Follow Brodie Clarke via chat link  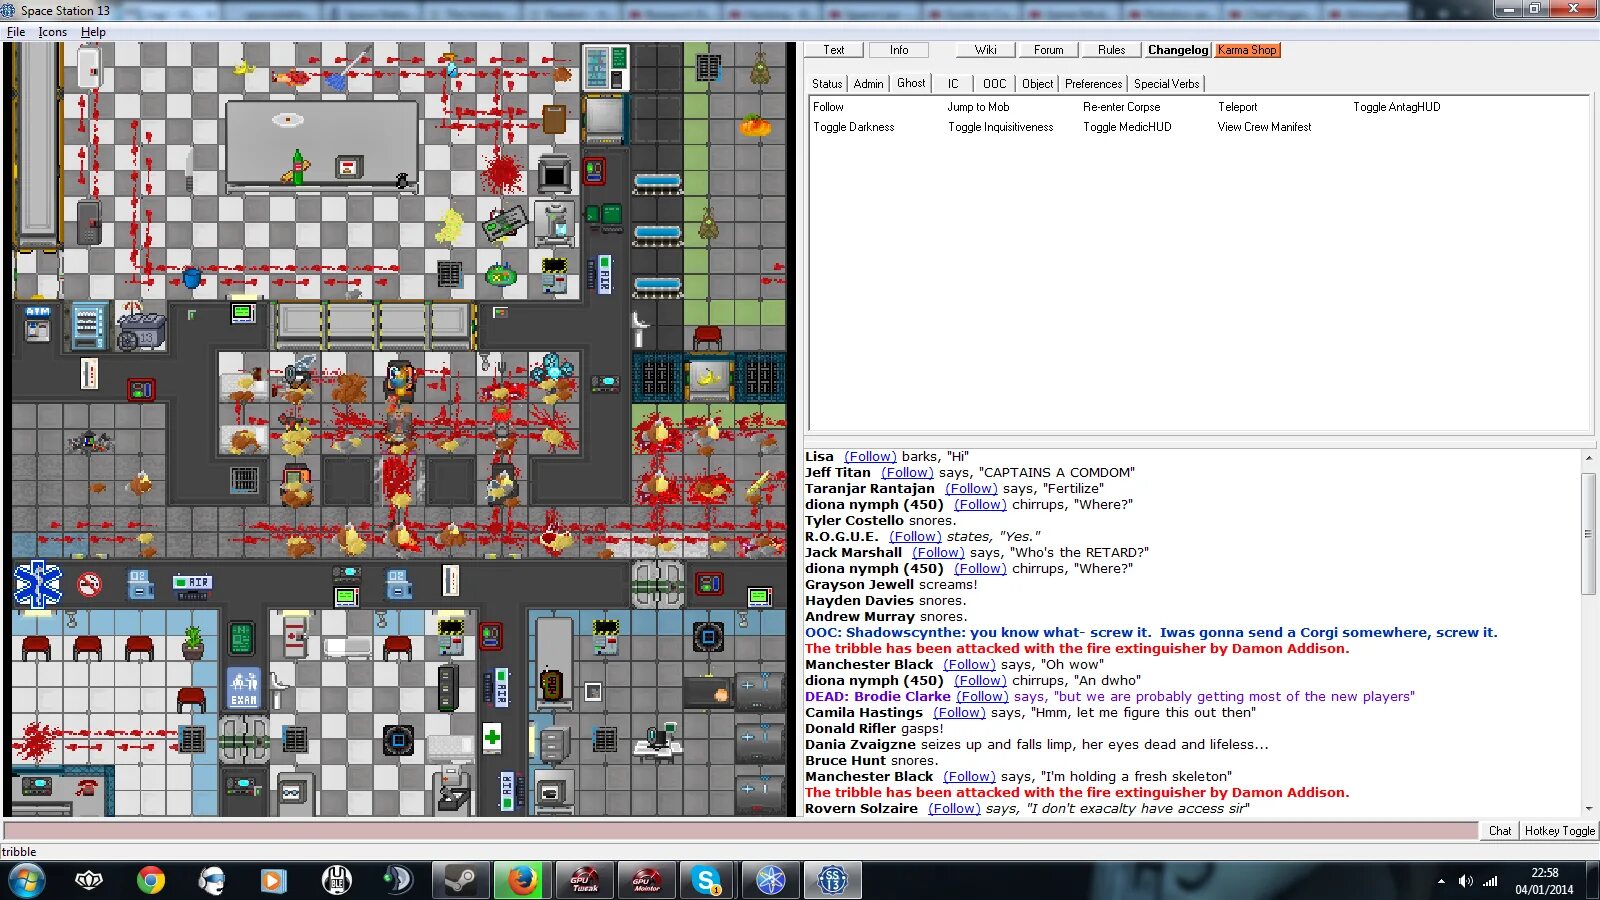(982, 697)
